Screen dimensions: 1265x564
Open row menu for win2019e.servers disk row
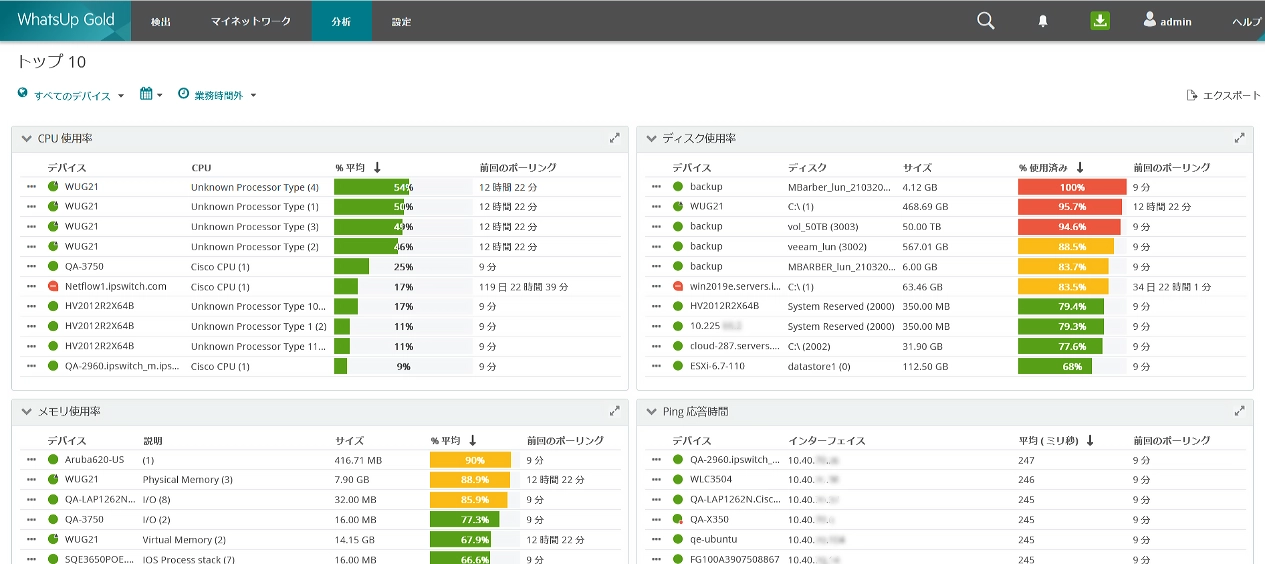[x=657, y=287]
